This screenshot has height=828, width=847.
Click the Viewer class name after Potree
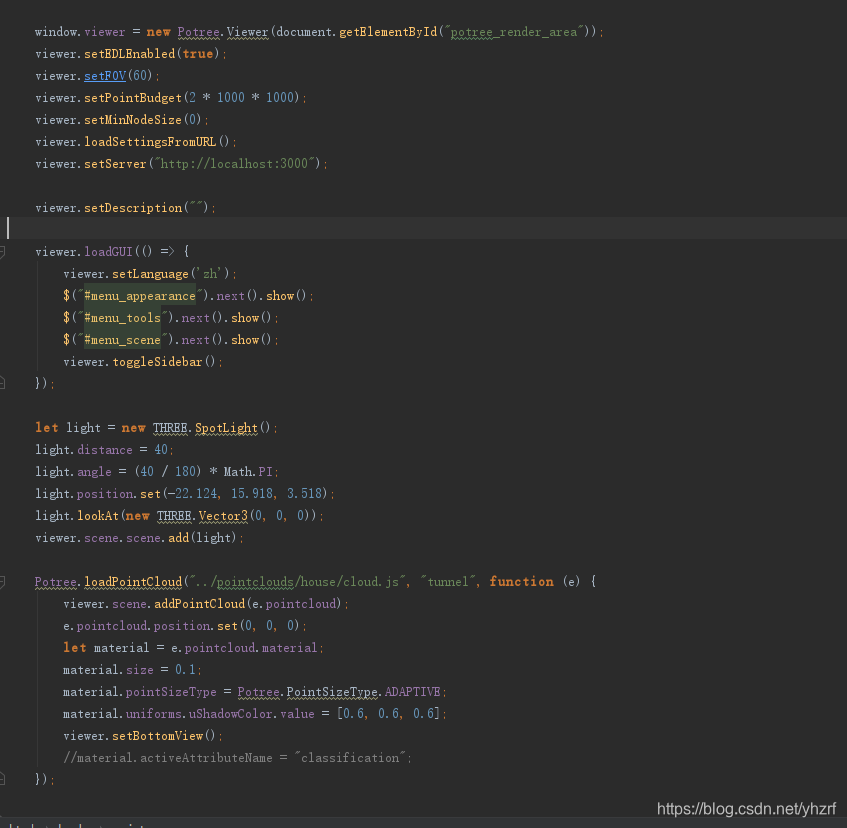(247, 32)
